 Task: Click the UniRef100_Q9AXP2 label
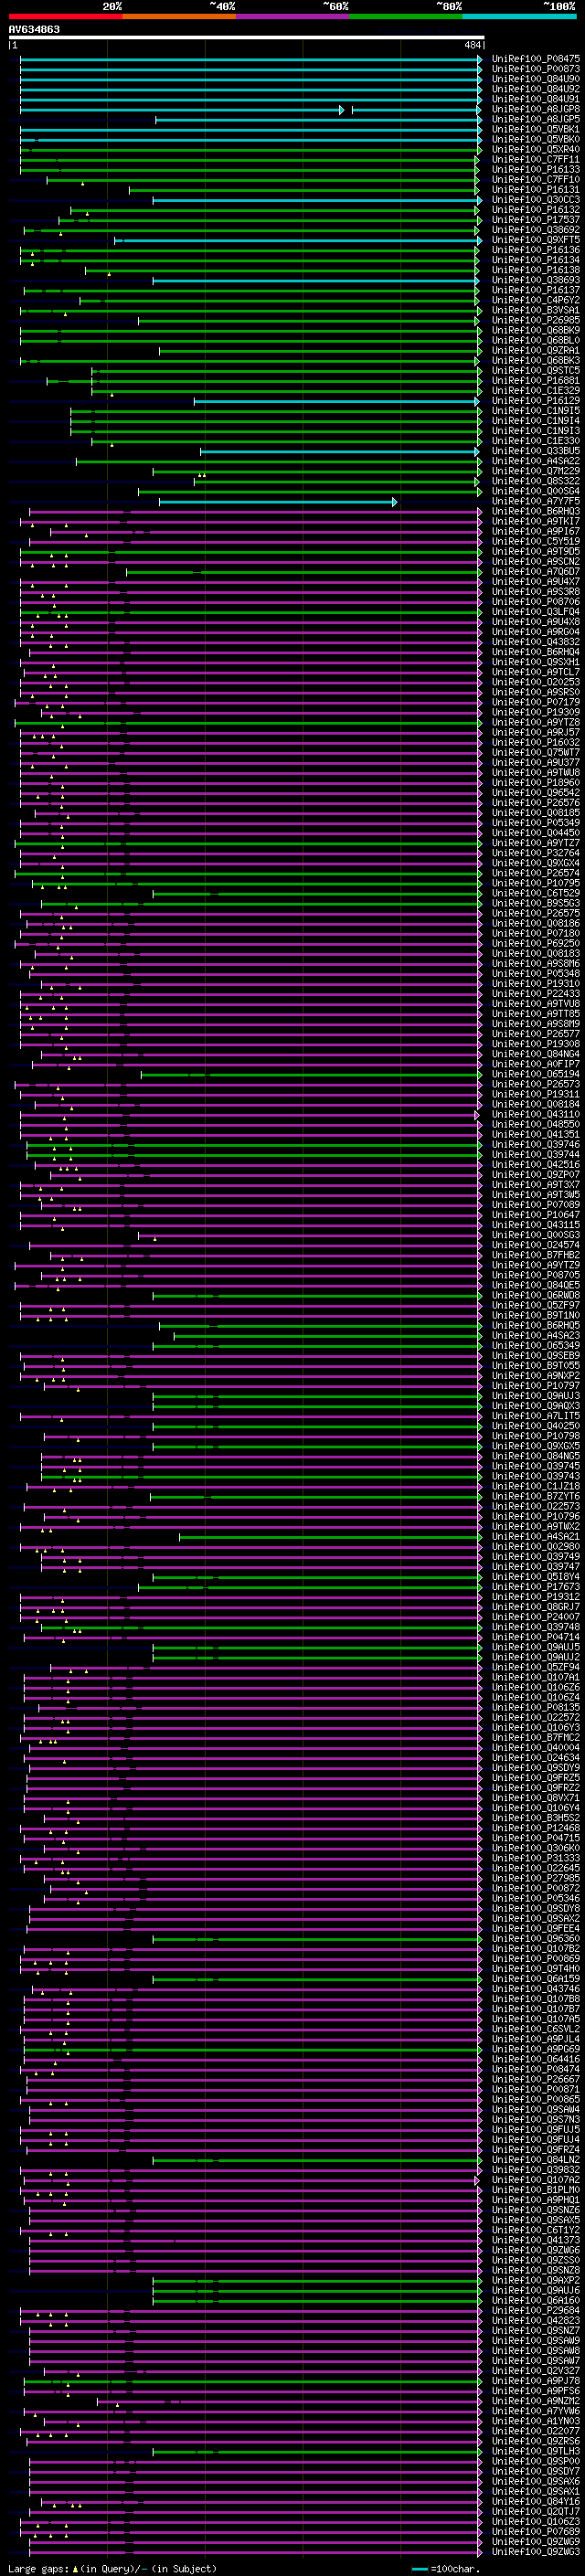[536, 2280]
